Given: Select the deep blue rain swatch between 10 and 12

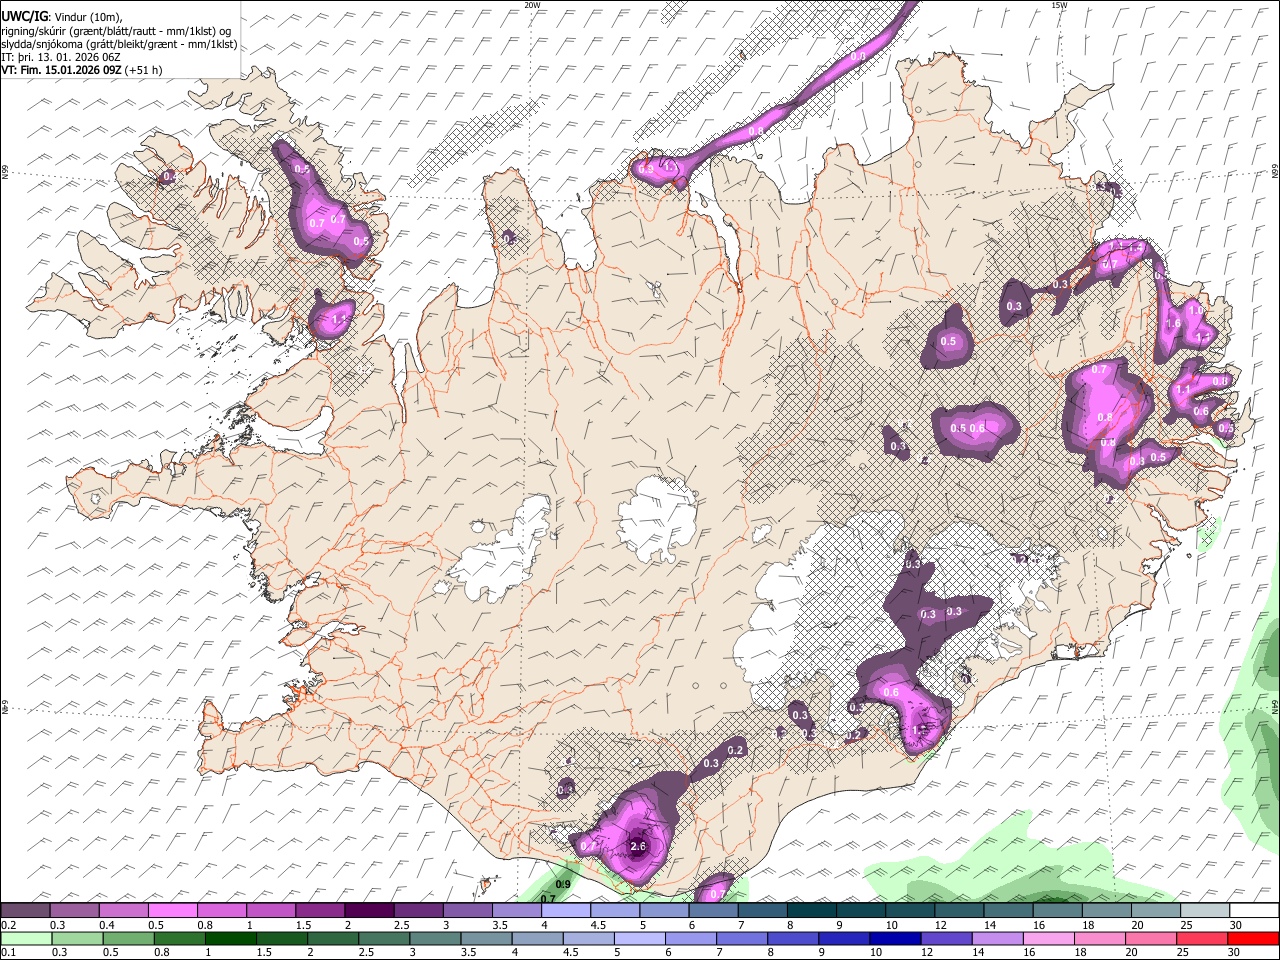Looking at the screenshot, I should (894, 939).
